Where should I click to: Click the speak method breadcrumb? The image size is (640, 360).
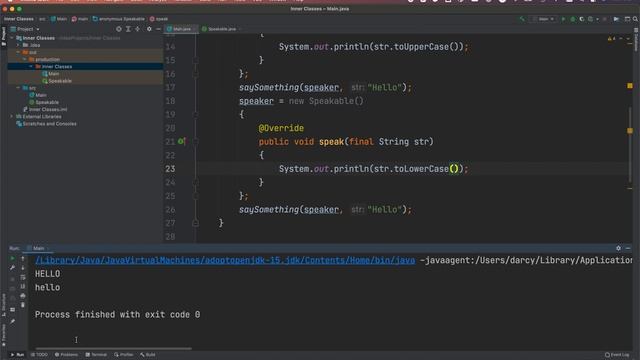(159, 19)
